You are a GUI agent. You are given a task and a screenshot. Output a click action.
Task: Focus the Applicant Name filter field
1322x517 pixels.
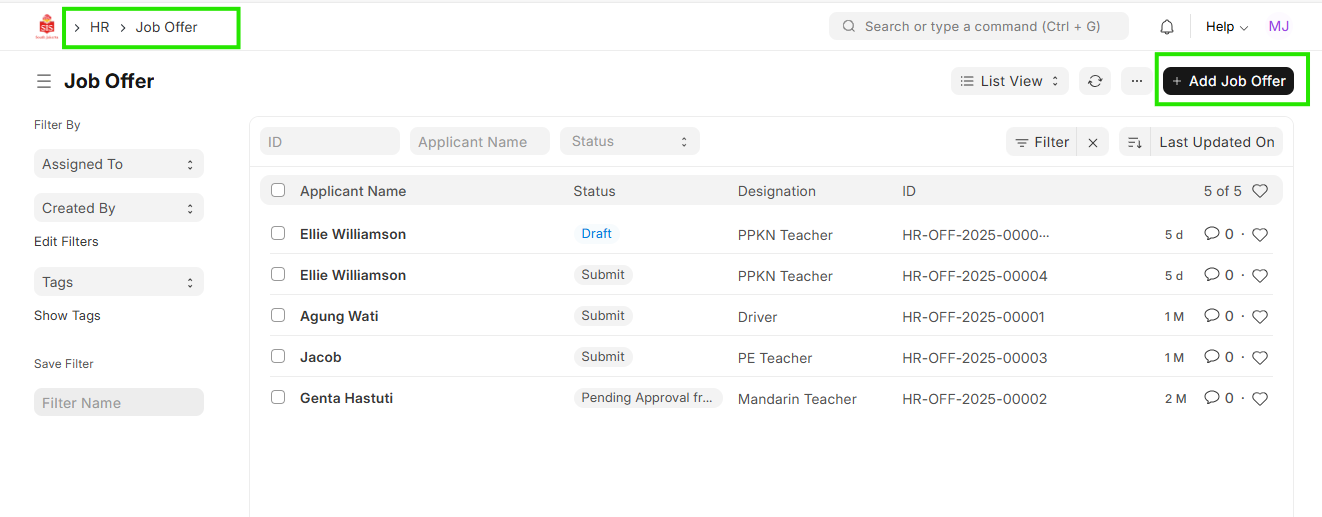479,142
